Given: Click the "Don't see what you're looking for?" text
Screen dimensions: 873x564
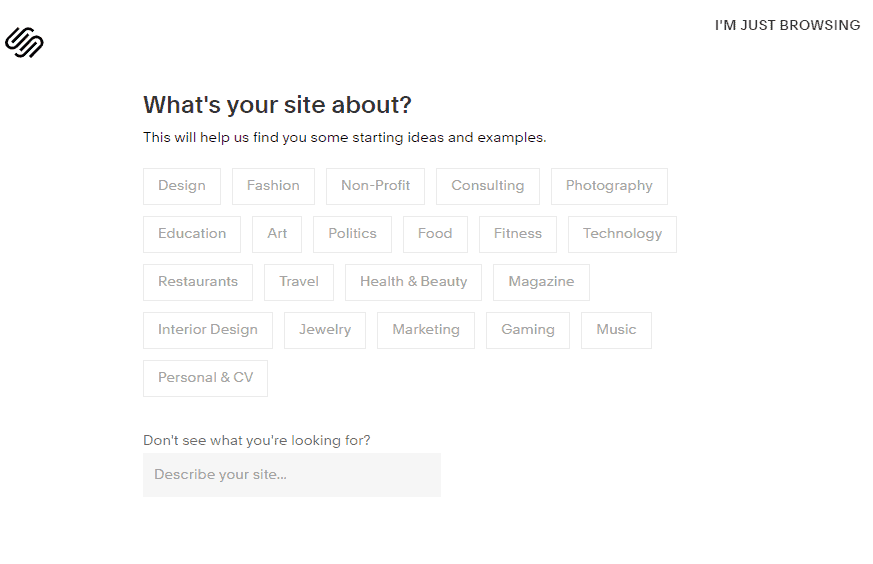Looking at the screenshot, I should 257,440.
